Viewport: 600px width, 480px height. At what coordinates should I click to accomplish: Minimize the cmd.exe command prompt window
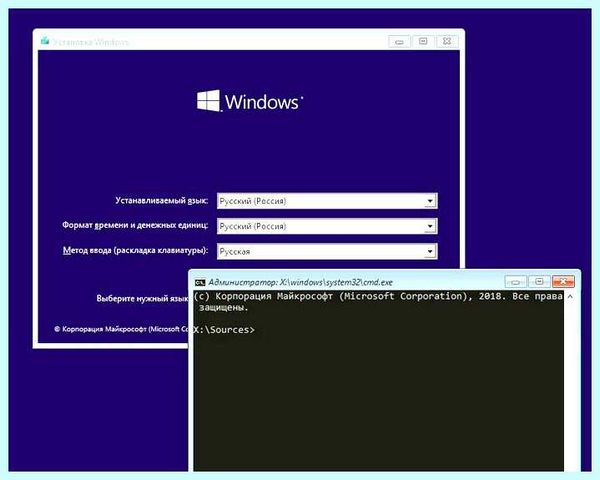515,282
